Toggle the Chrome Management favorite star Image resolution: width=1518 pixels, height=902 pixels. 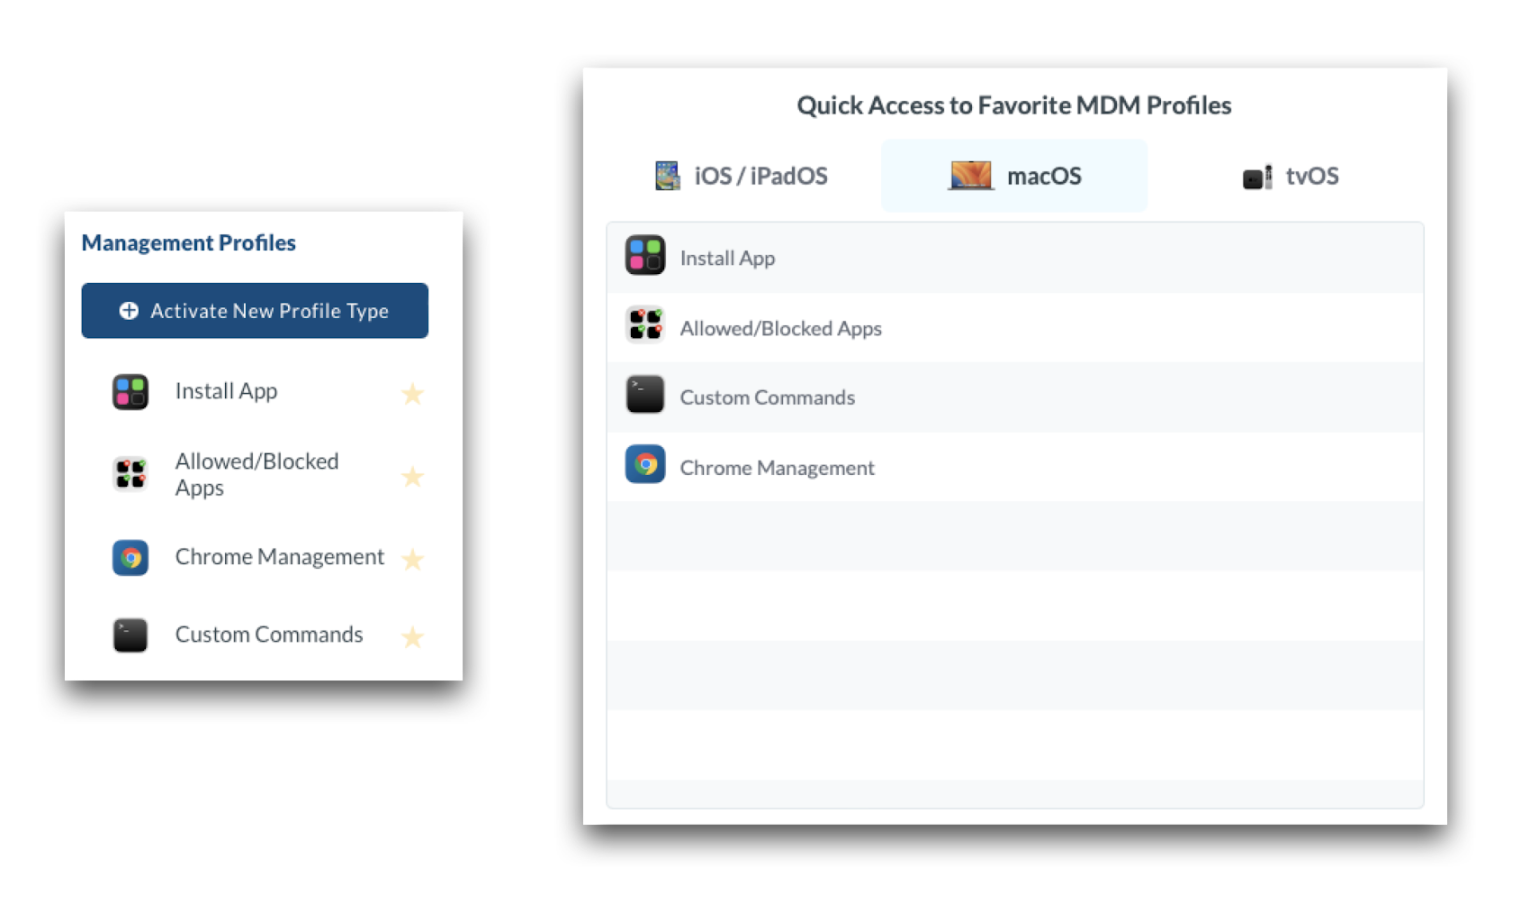(412, 559)
